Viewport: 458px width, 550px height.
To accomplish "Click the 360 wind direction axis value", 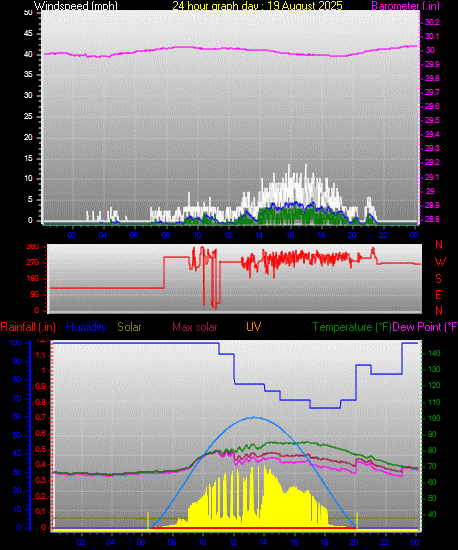I will pyautogui.click(x=33, y=247).
